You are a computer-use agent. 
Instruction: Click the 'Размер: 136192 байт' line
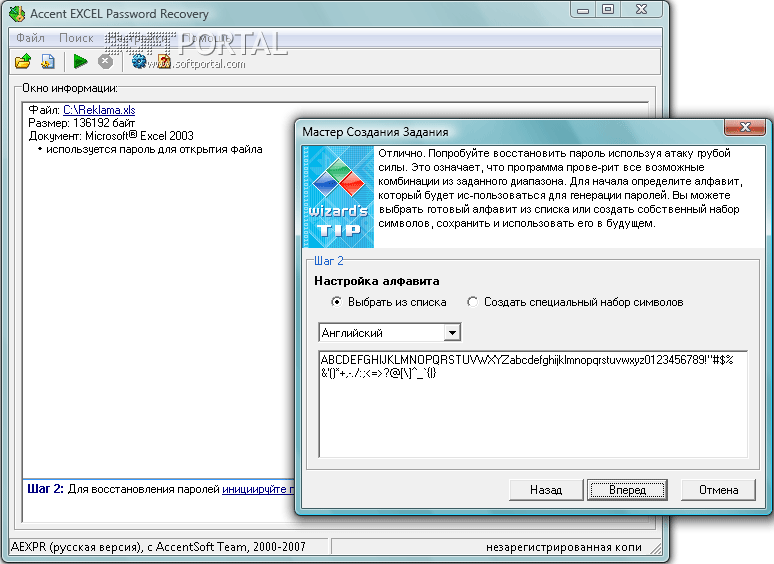tap(81, 123)
